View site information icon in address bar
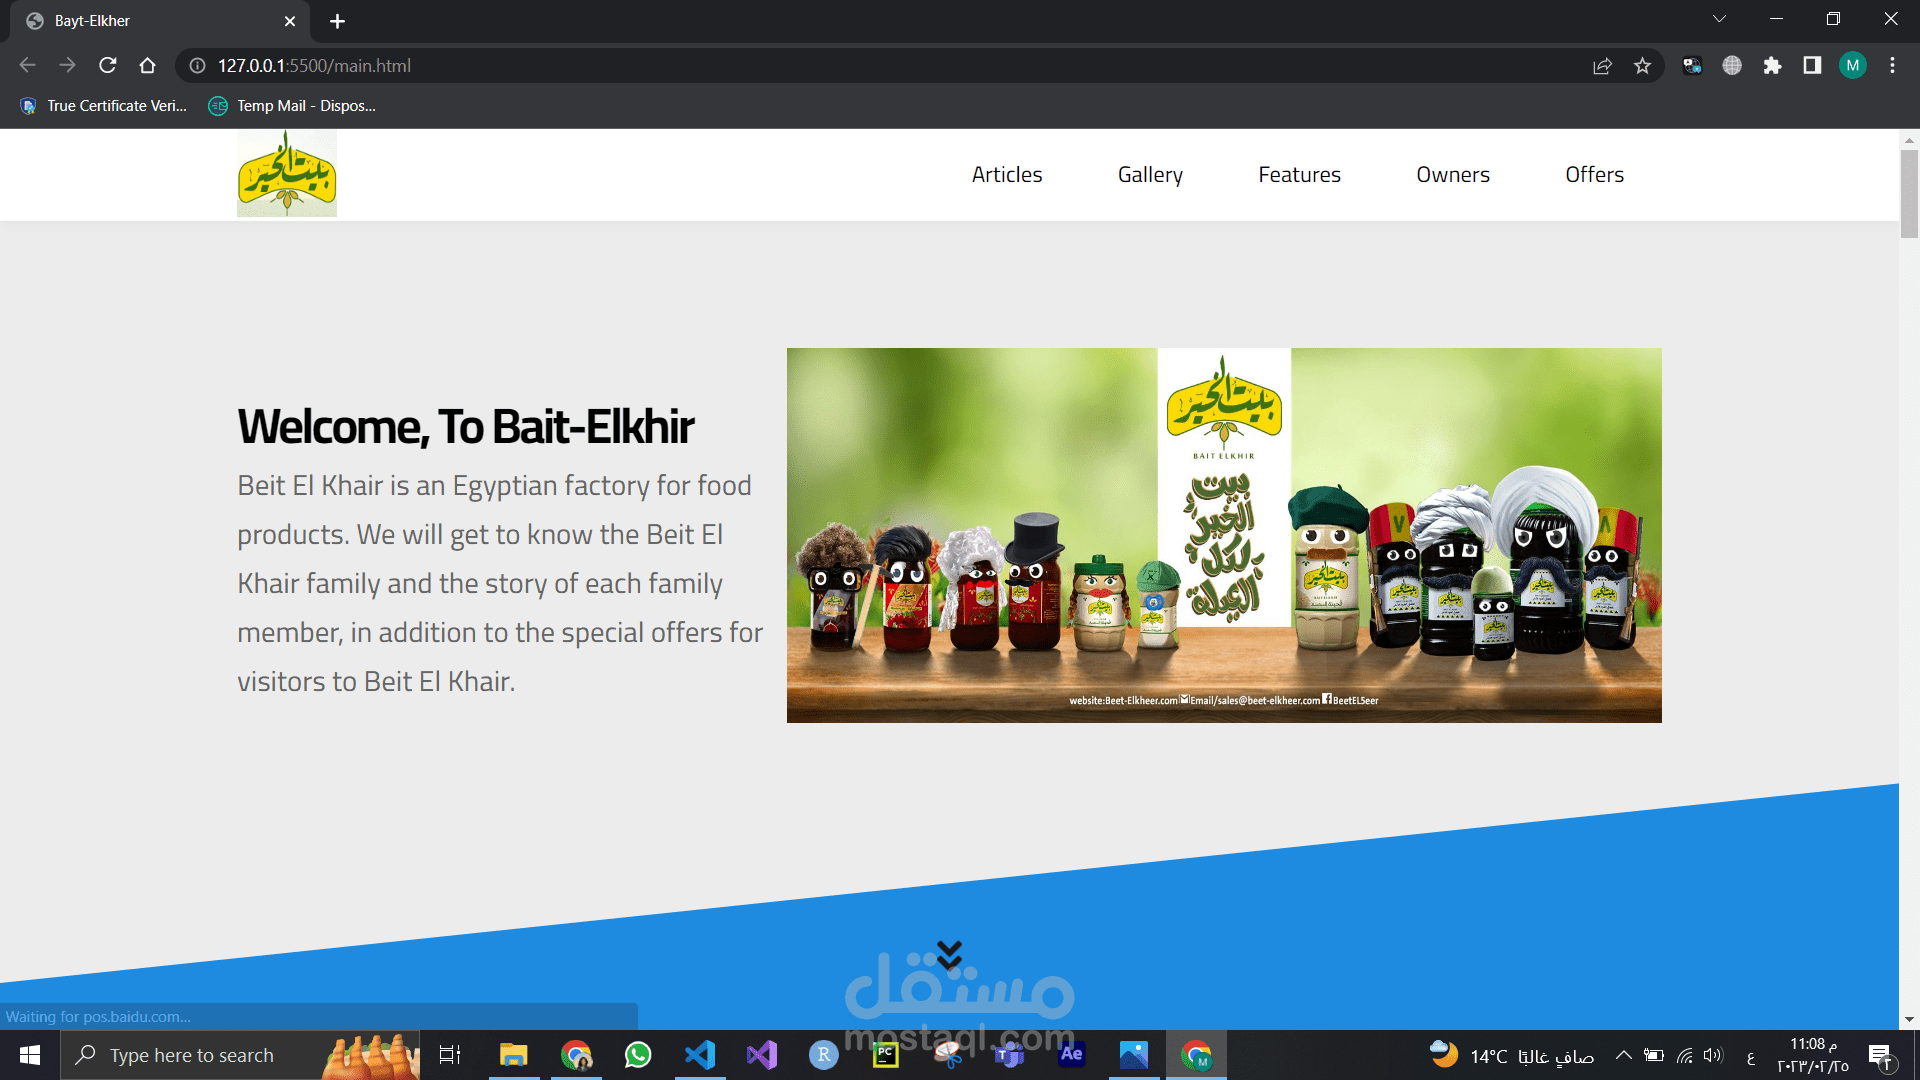 click(x=197, y=65)
